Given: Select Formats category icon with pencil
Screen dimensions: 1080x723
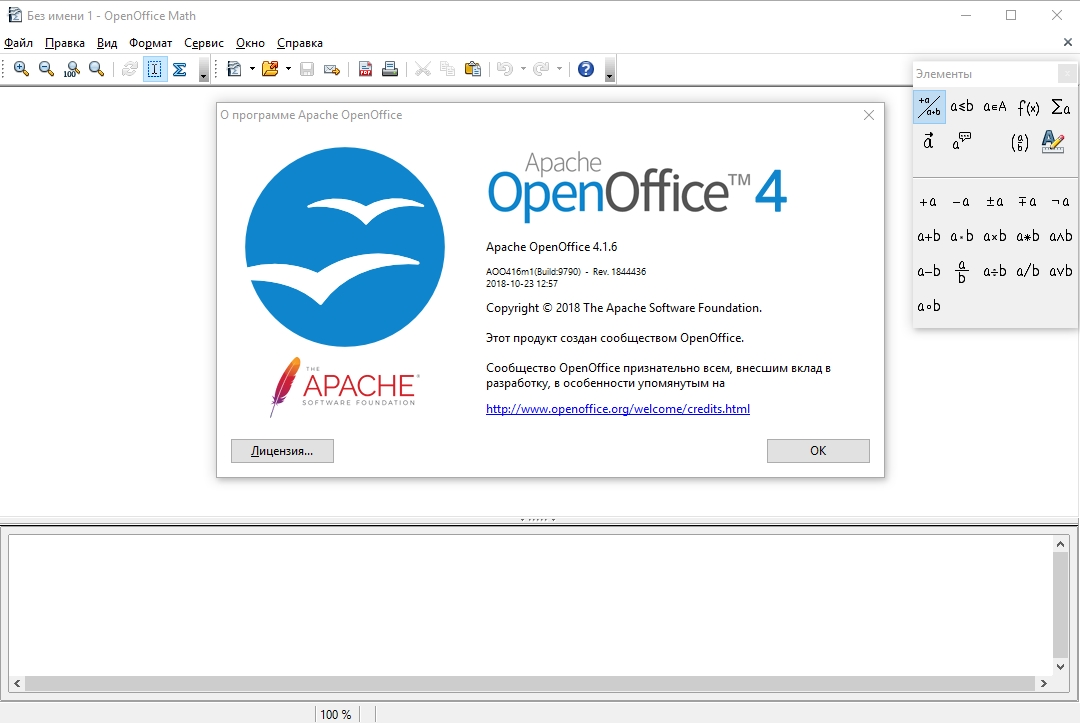Looking at the screenshot, I should pyautogui.click(x=1052, y=141).
